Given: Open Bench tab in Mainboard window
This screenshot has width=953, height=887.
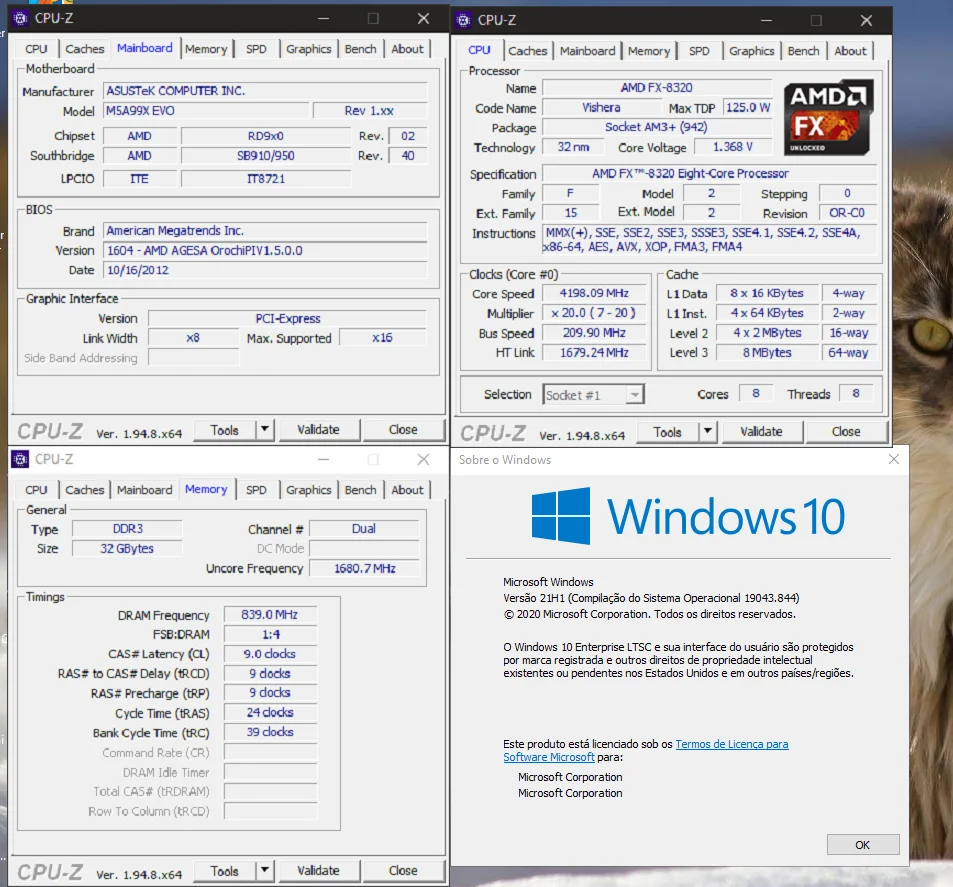Looking at the screenshot, I should [x=360, y=49].
